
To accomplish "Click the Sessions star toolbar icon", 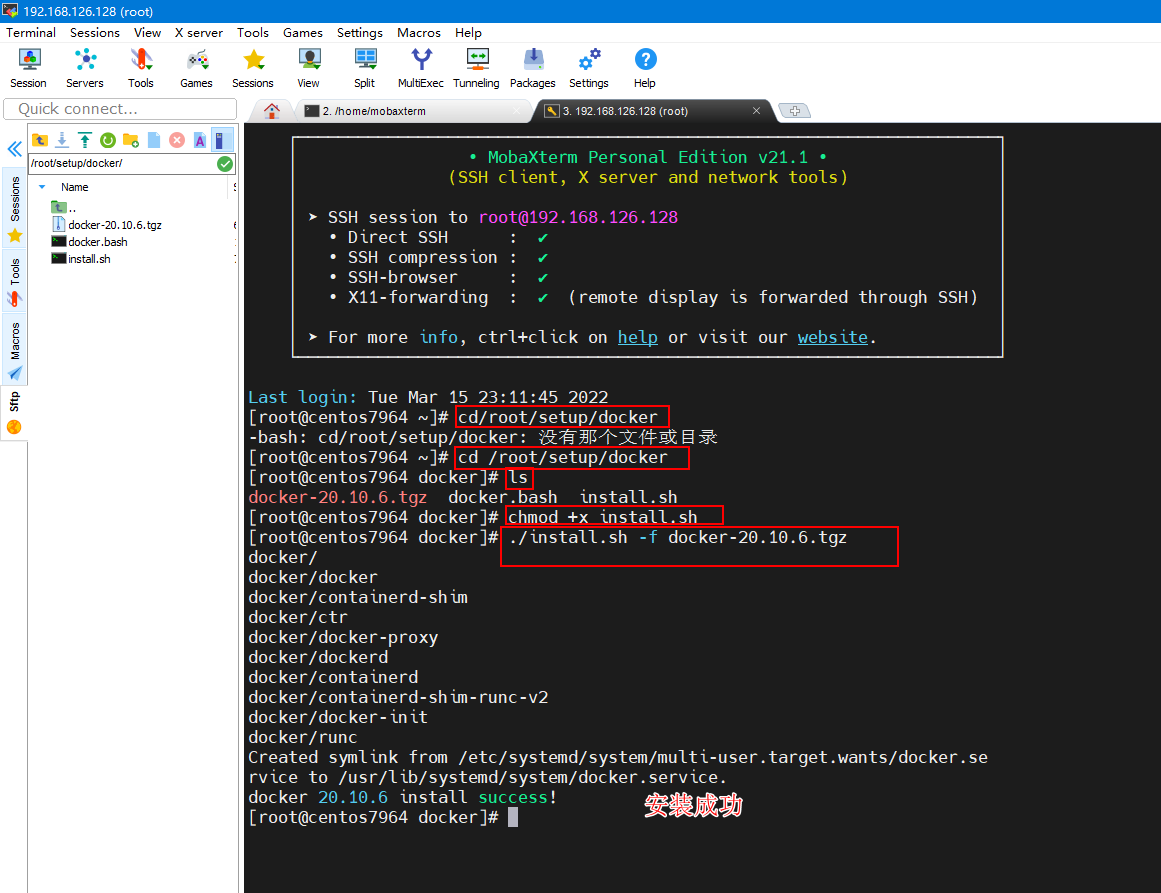I will point(252,67).
